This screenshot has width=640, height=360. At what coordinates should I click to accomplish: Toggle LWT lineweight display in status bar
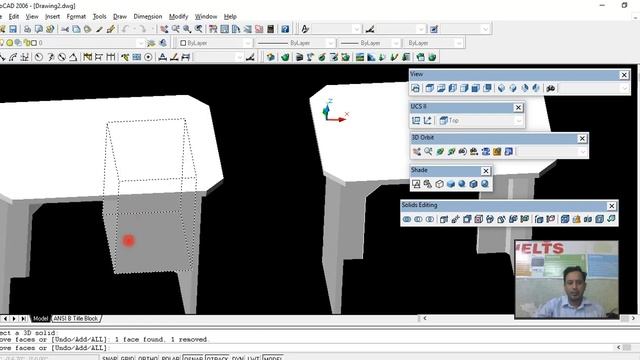click(x=253, y=358)
